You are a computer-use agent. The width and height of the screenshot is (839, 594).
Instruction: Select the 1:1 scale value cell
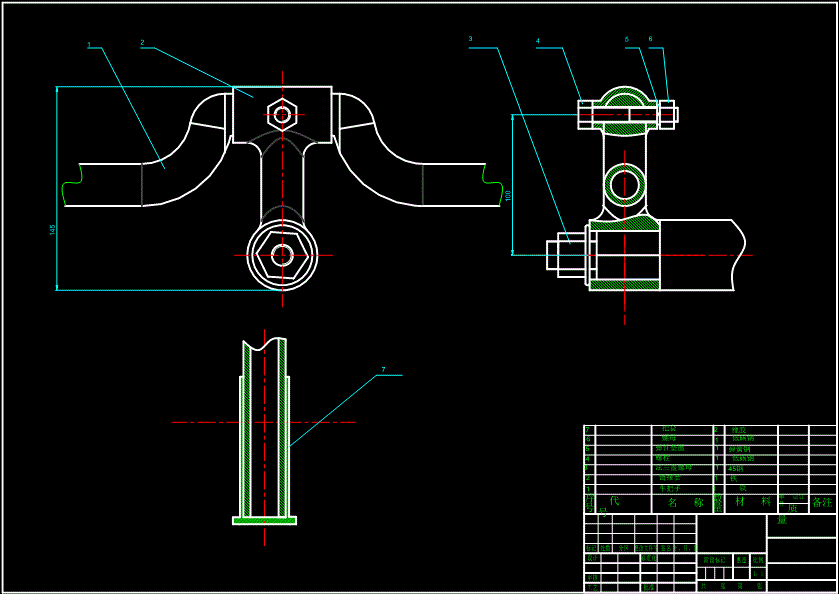coord(758,574)
